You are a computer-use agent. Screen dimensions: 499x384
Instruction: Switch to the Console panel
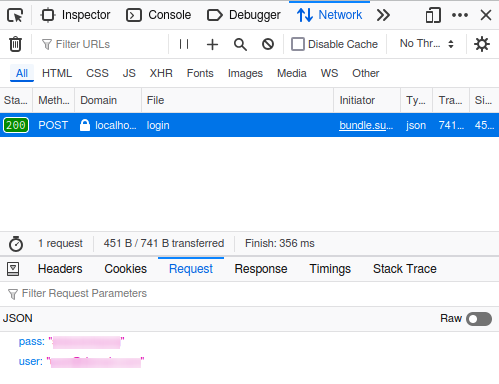coord(159,15)
